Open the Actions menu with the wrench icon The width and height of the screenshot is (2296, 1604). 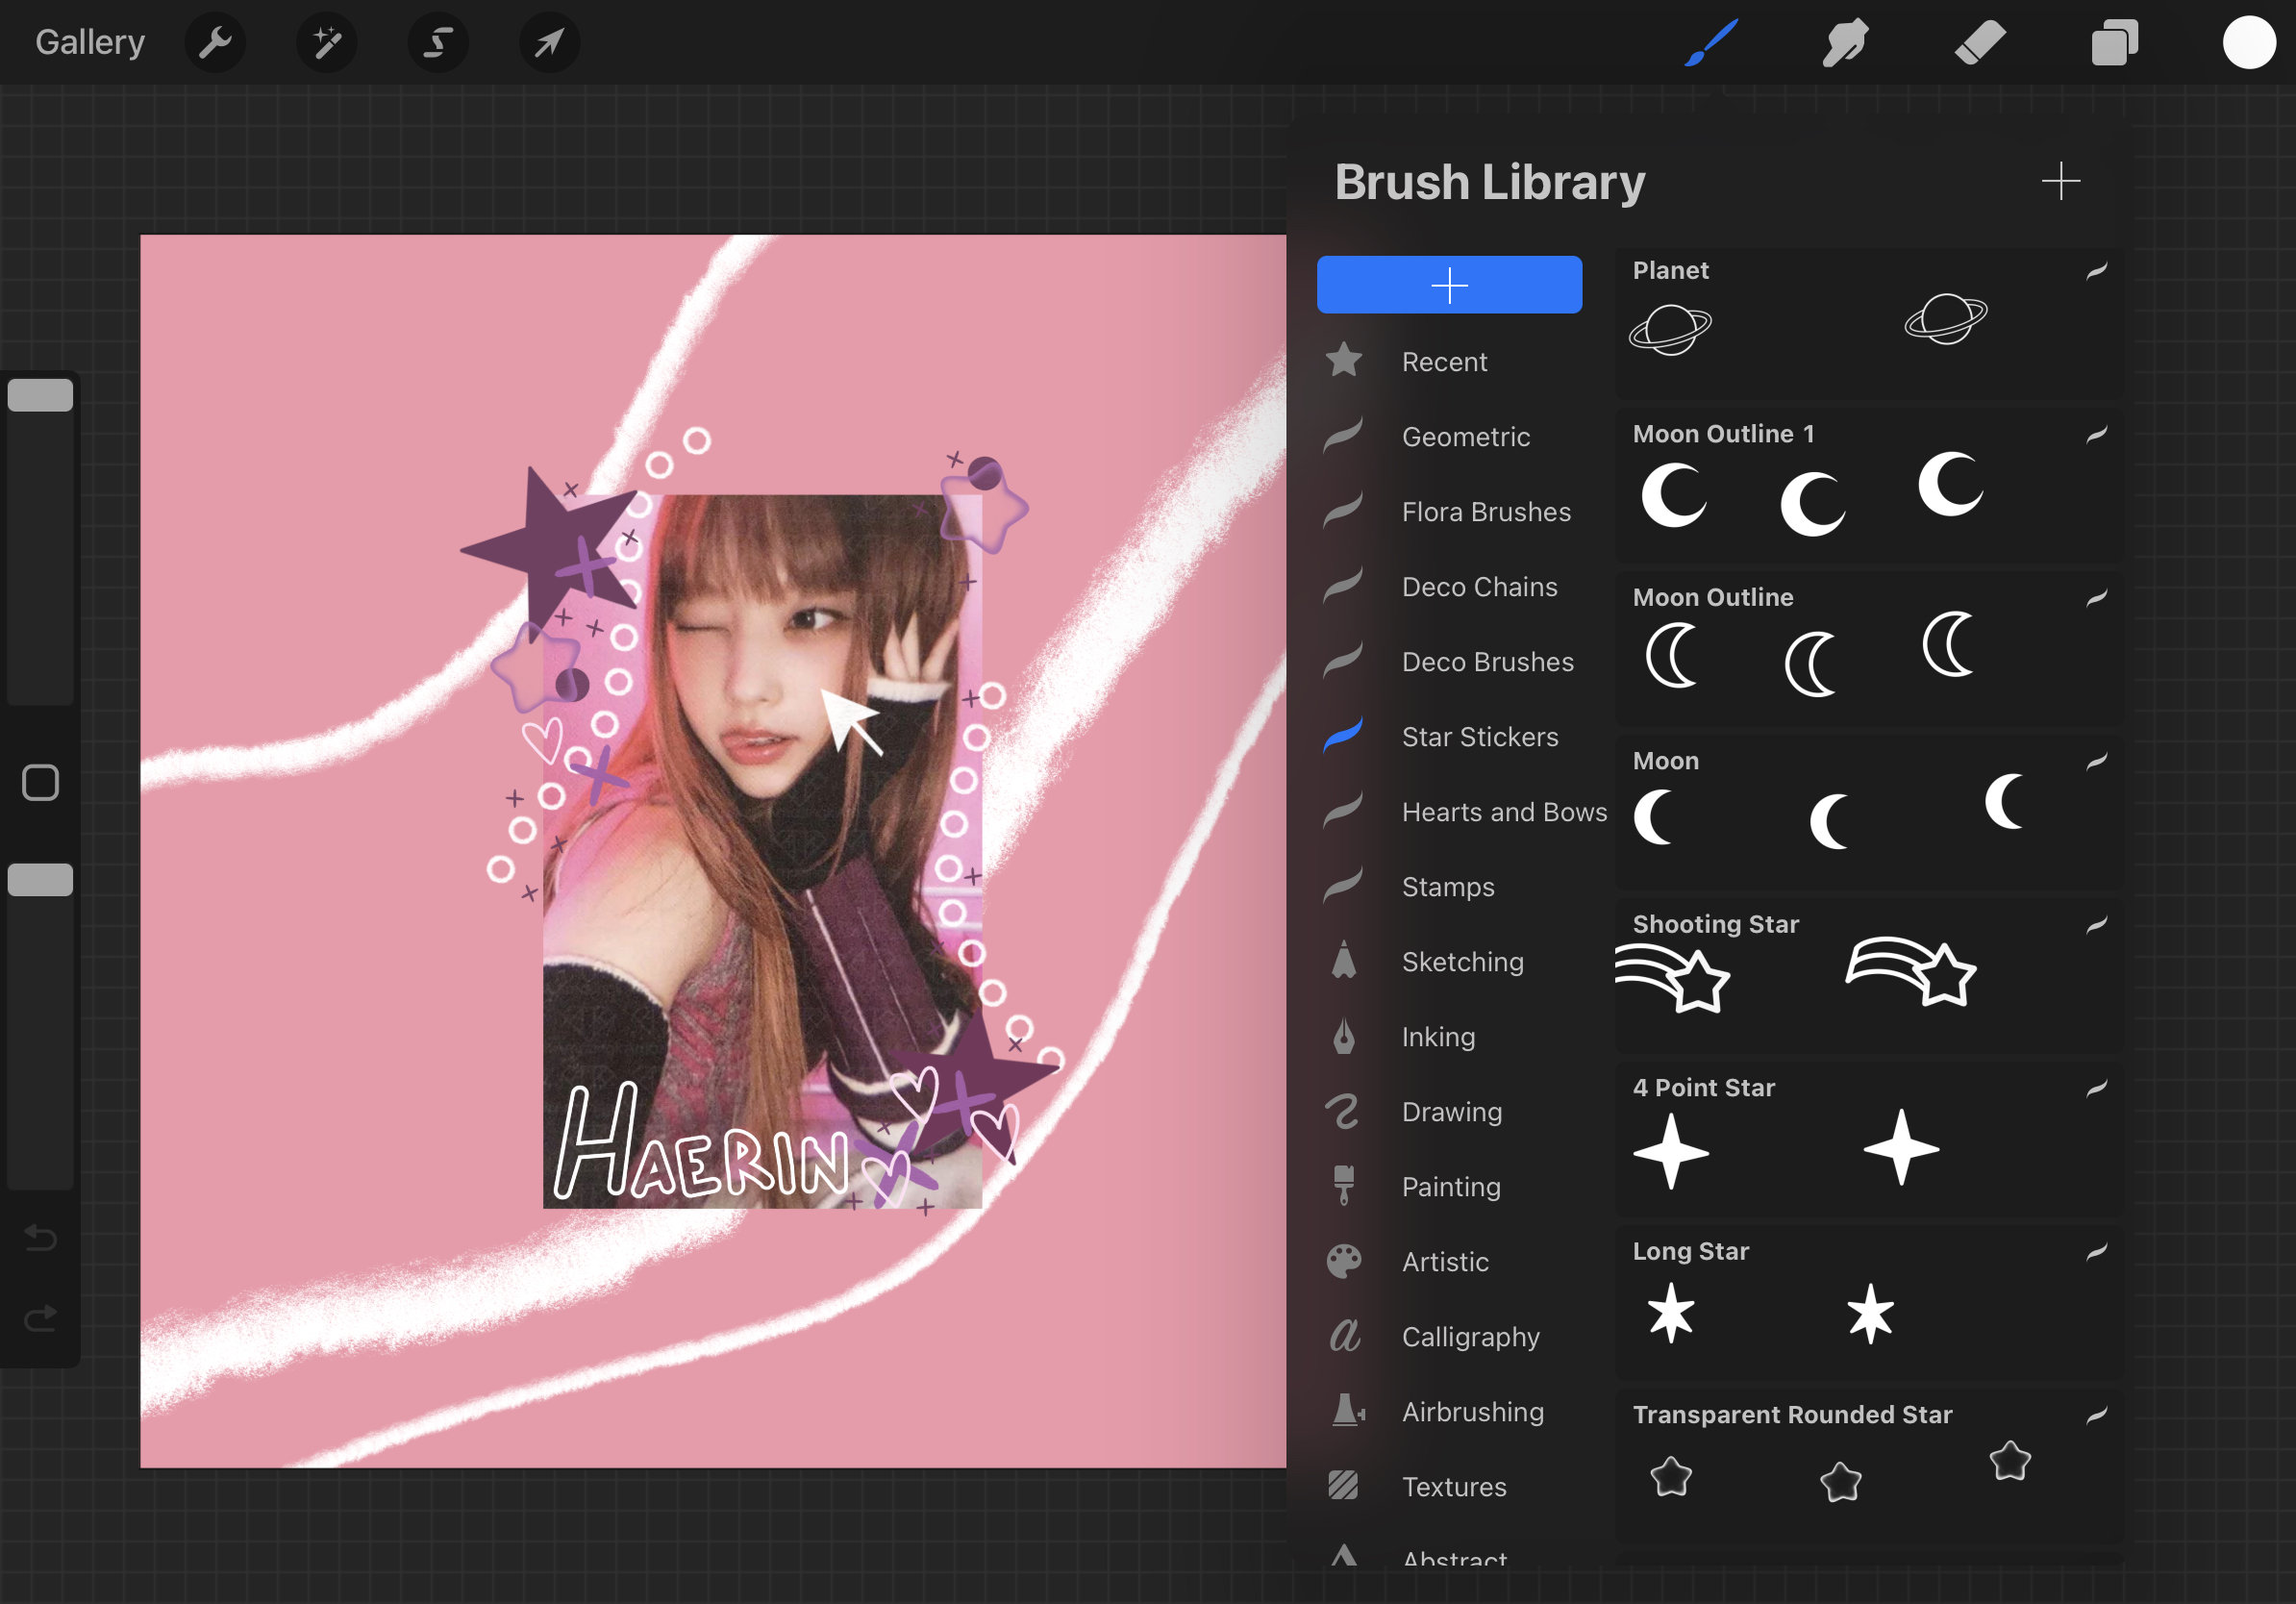tap(215, 42)
